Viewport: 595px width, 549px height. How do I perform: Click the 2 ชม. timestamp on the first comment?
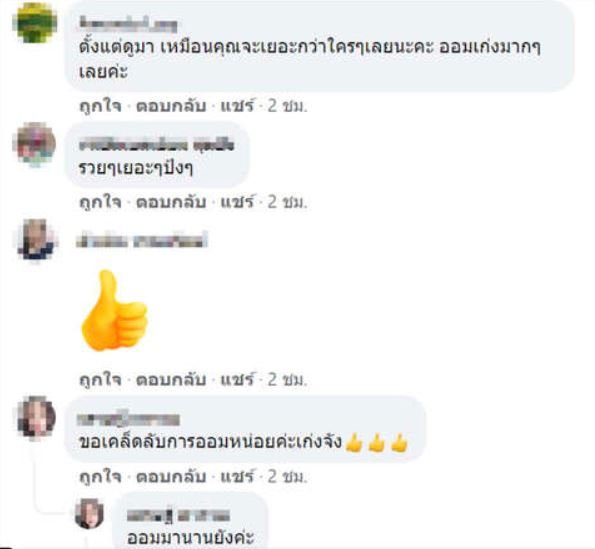click(x=287, y=106)
